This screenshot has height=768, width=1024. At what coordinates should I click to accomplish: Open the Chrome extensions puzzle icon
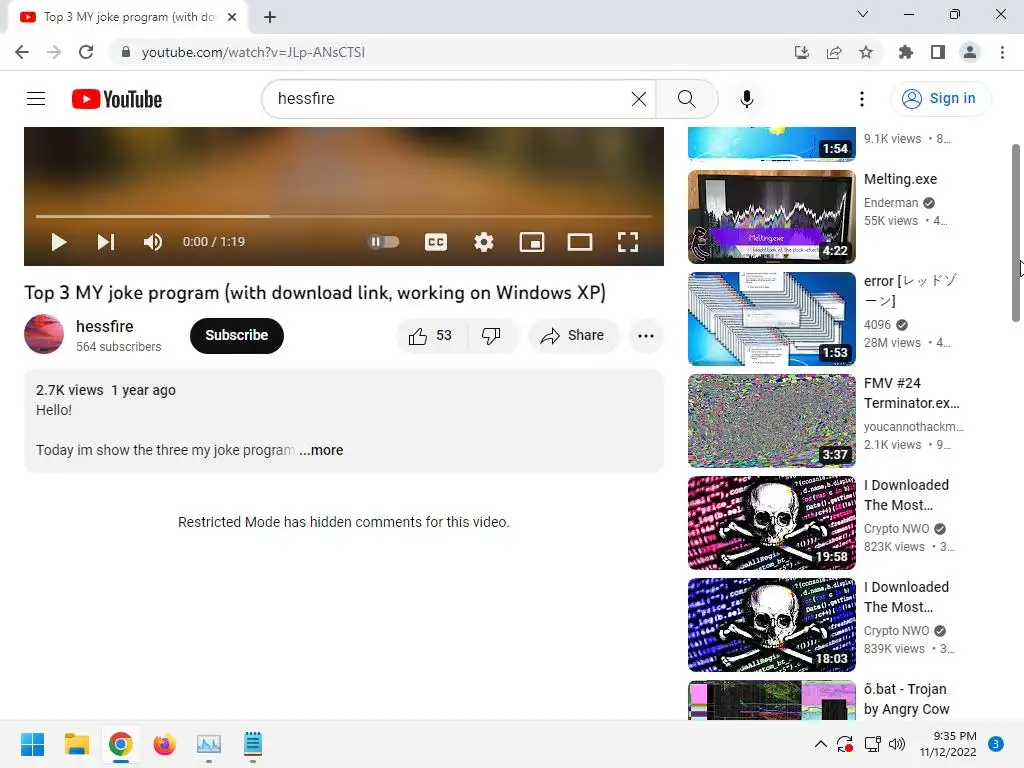click(905, 52)
